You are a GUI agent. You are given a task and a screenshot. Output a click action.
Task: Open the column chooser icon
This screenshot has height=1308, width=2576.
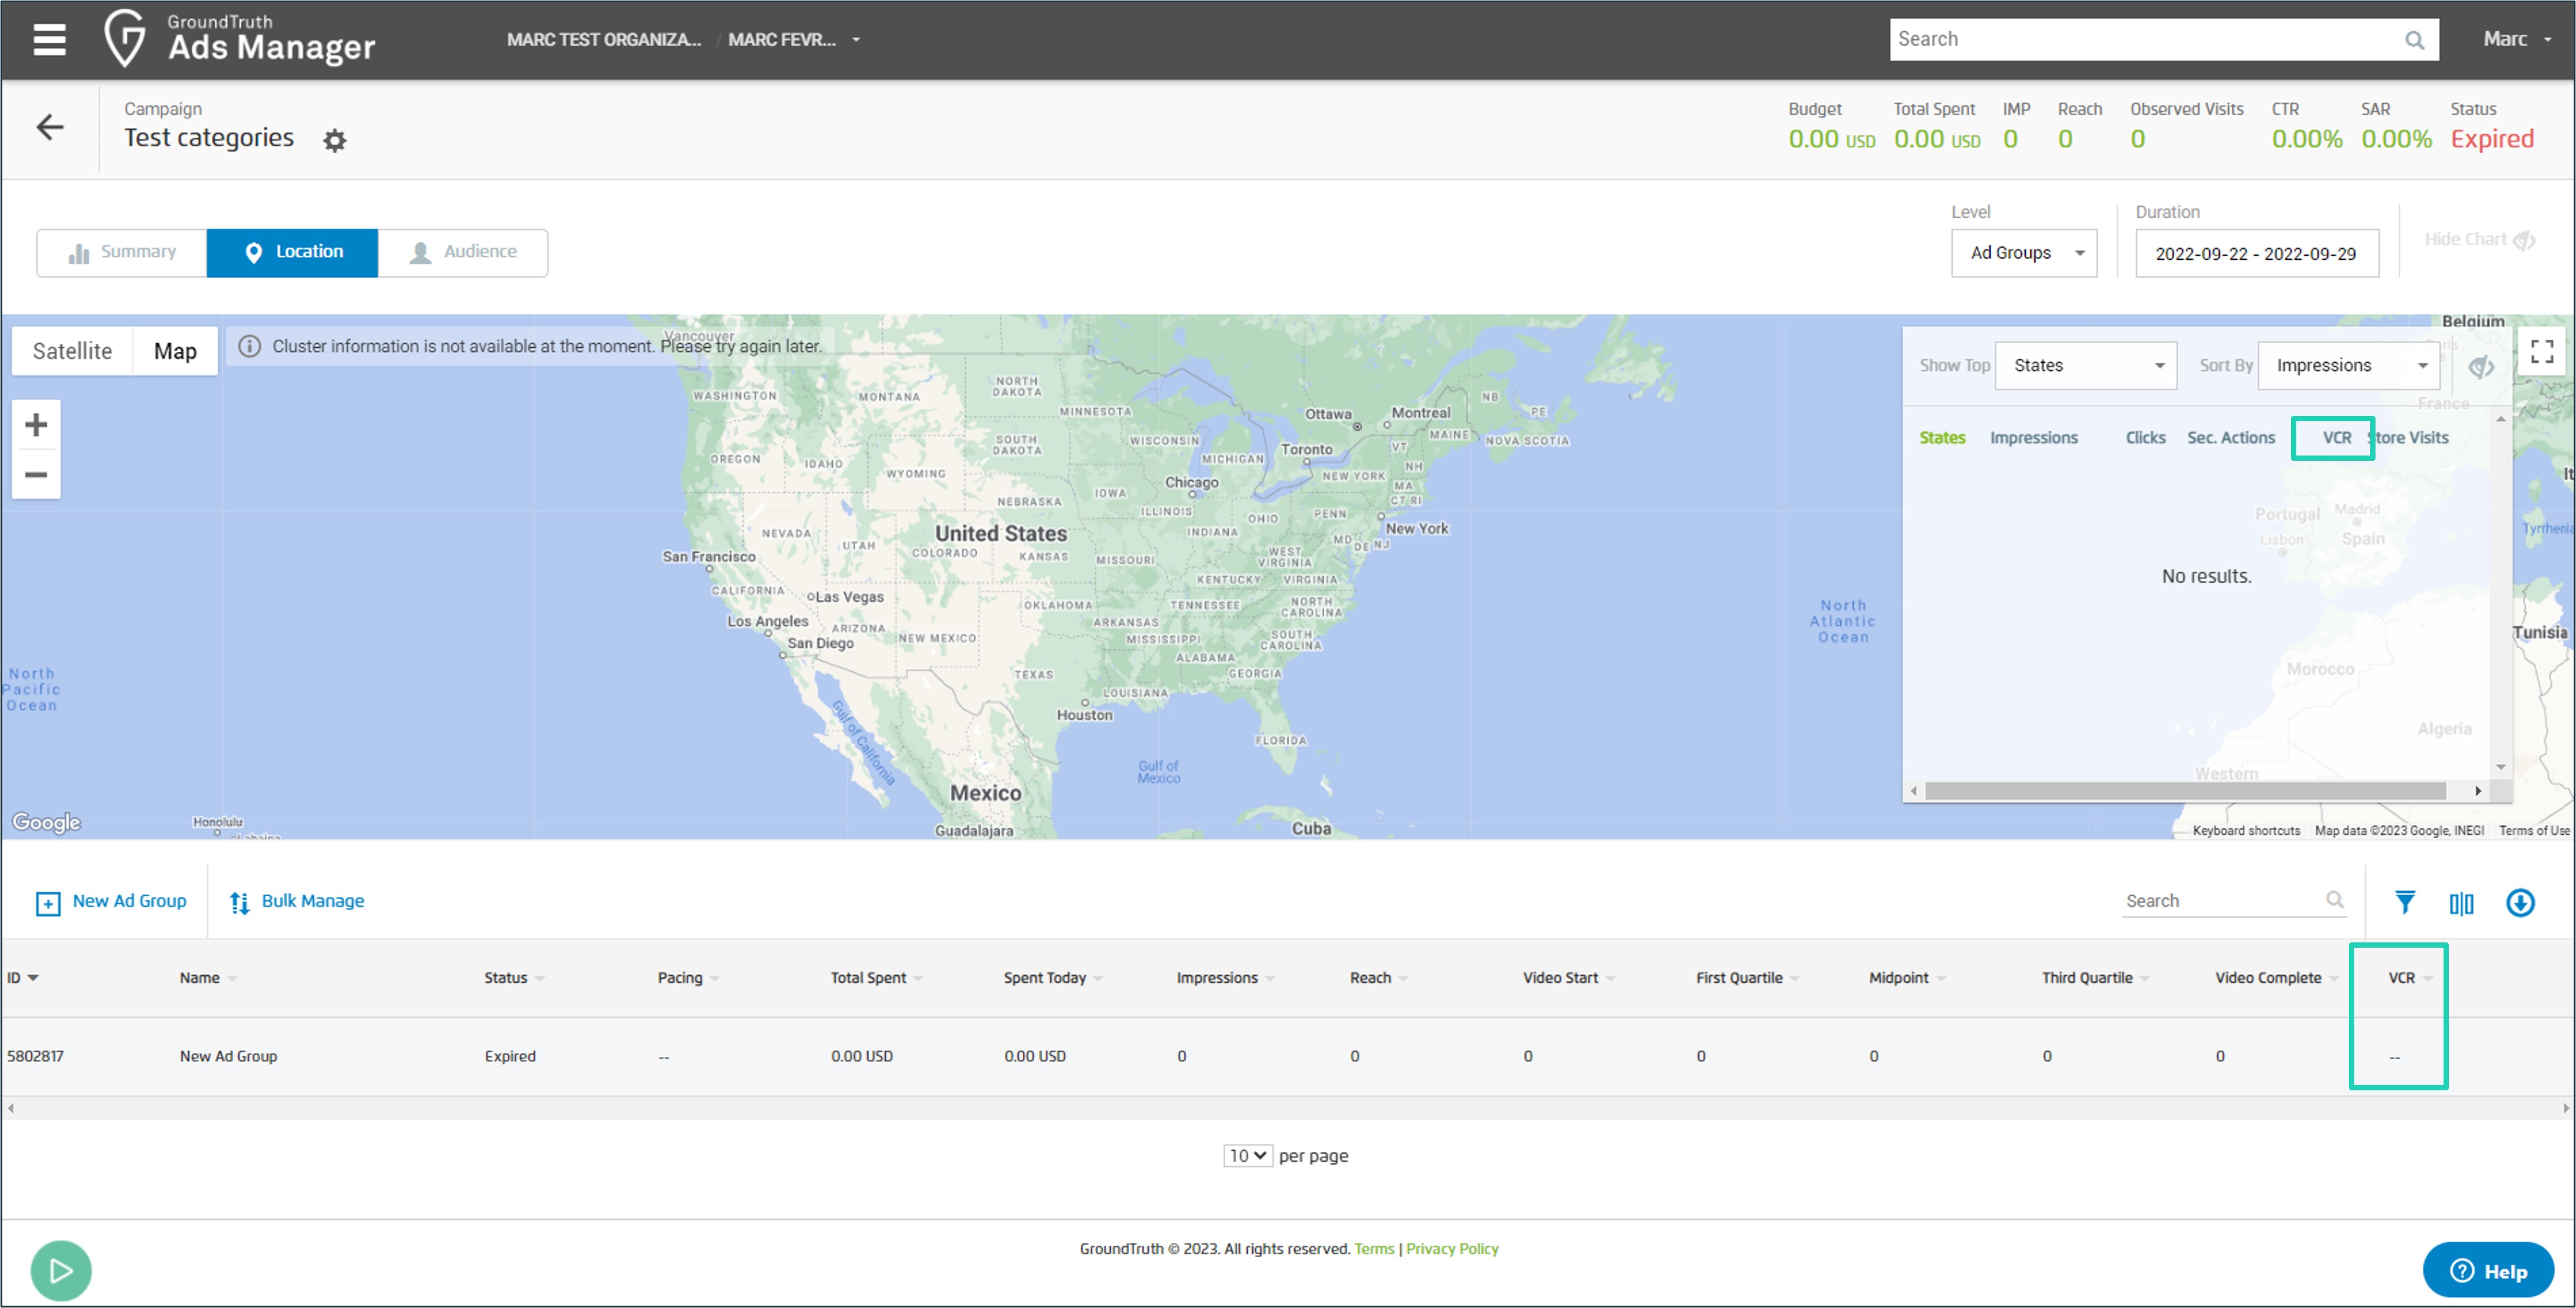coord(2461,903)
